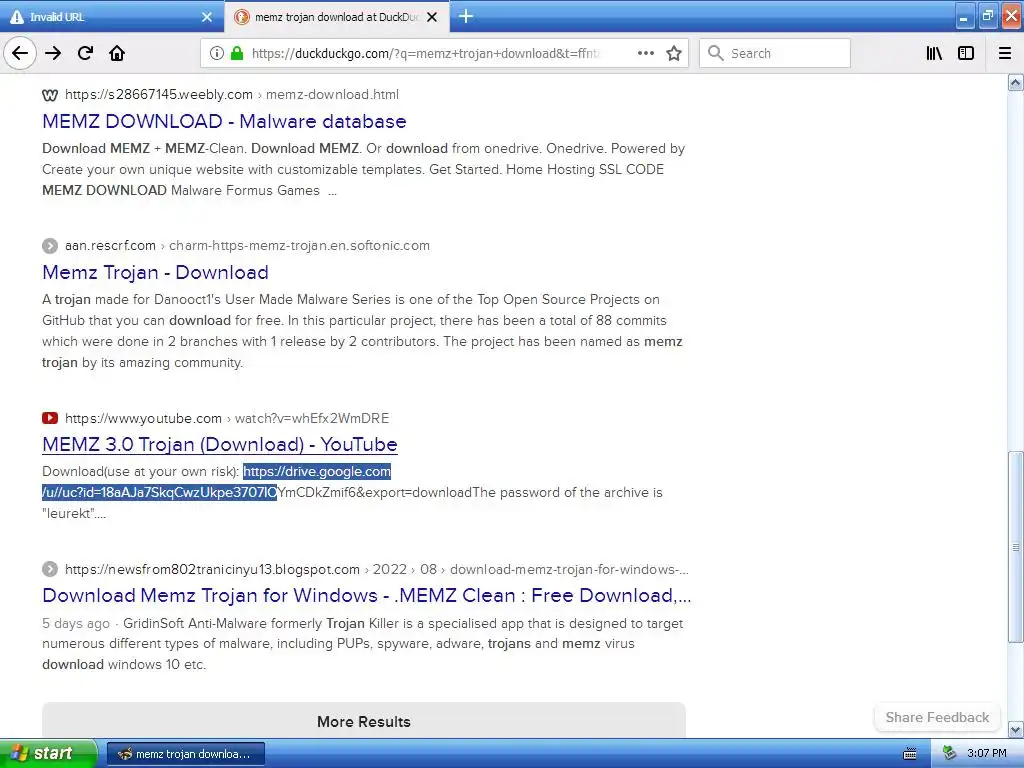
Task: Switch to the Invalid URL tab
Action: click(x=111, y=16)
